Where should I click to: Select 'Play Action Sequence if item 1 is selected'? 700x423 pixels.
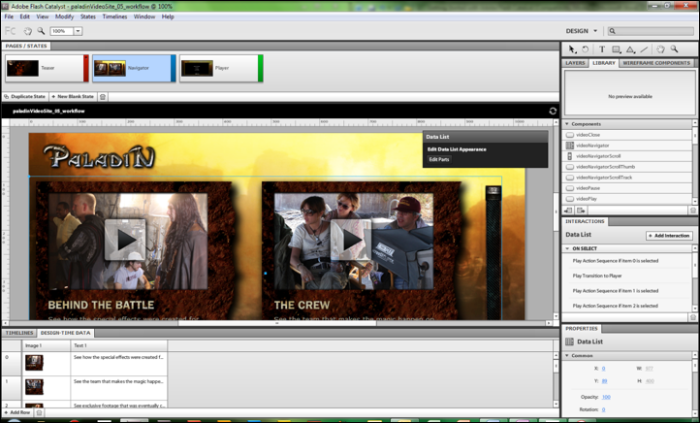616,291
